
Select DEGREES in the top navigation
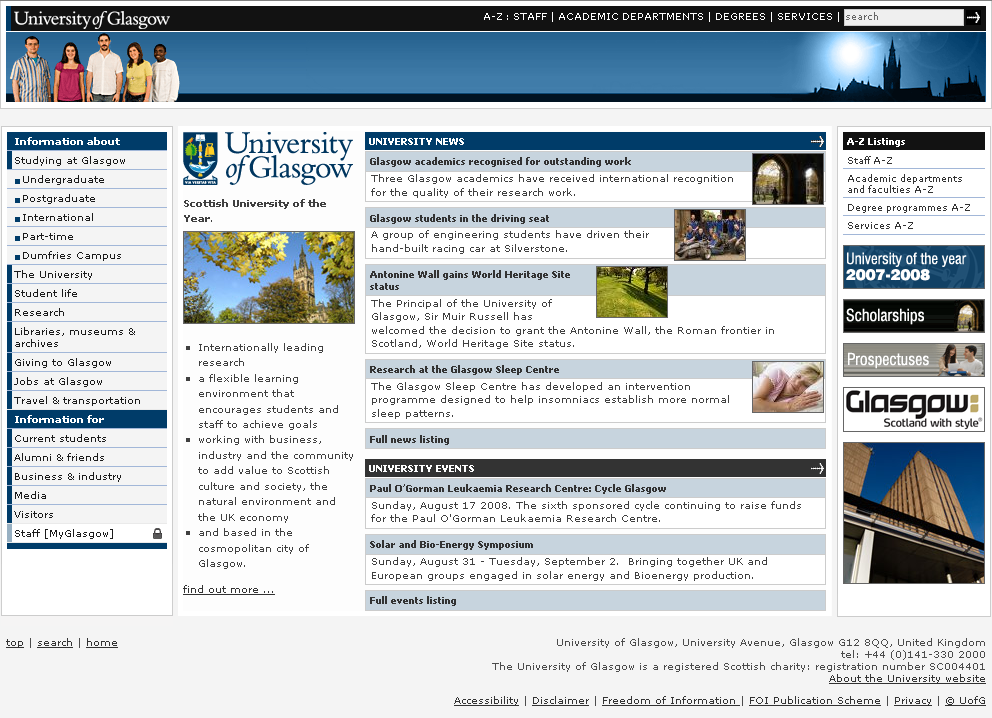click(740, 16)
